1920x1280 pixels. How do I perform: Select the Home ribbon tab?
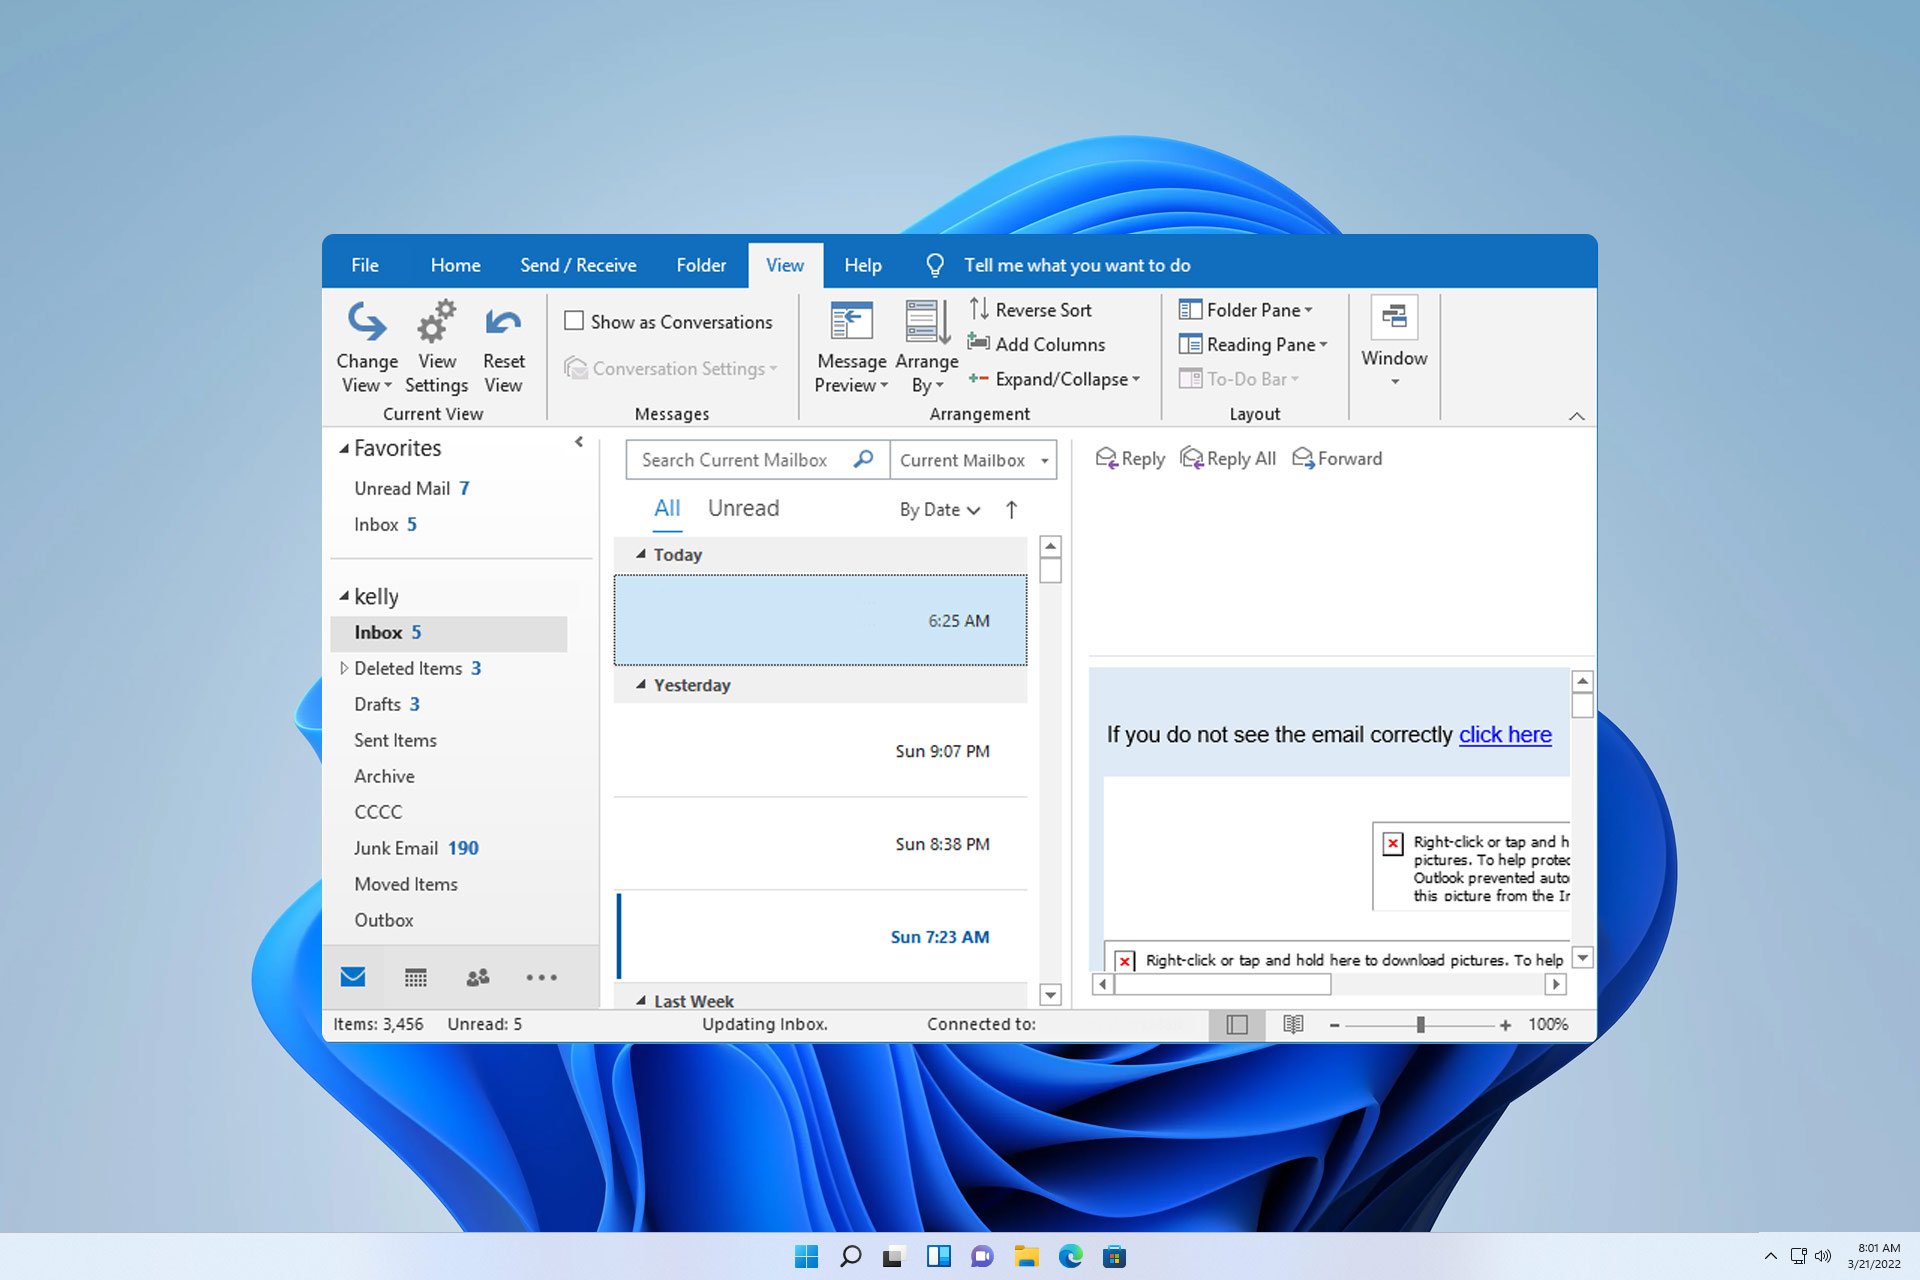click(453, 264)
